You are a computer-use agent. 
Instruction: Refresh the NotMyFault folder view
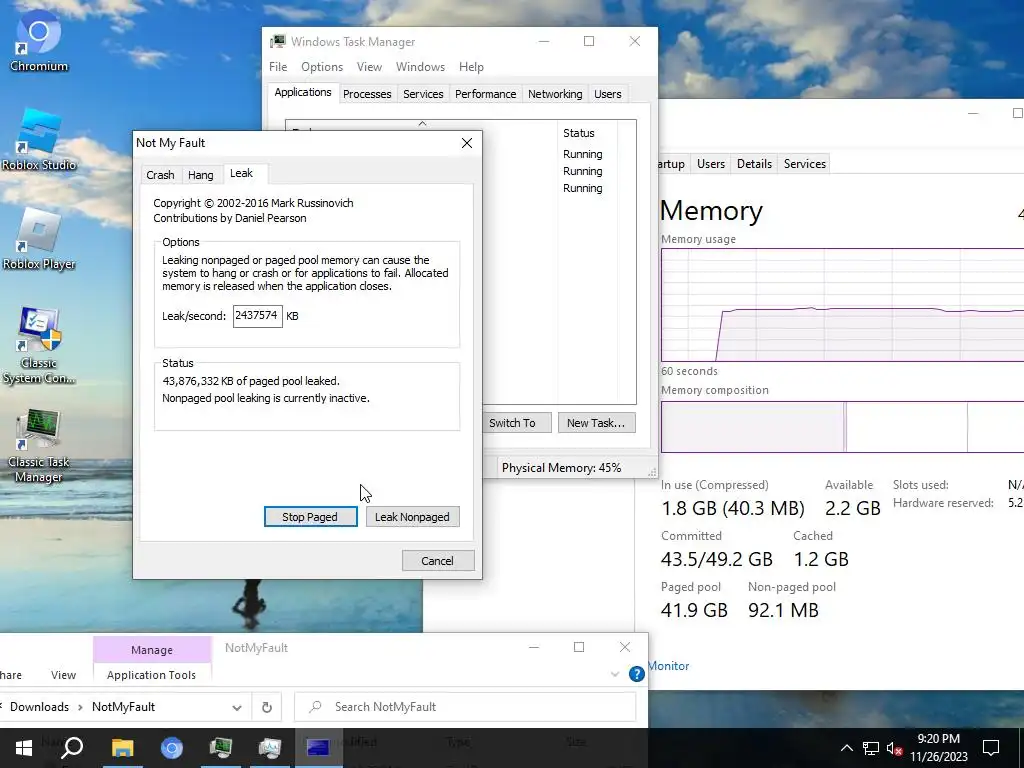(266, 707)
